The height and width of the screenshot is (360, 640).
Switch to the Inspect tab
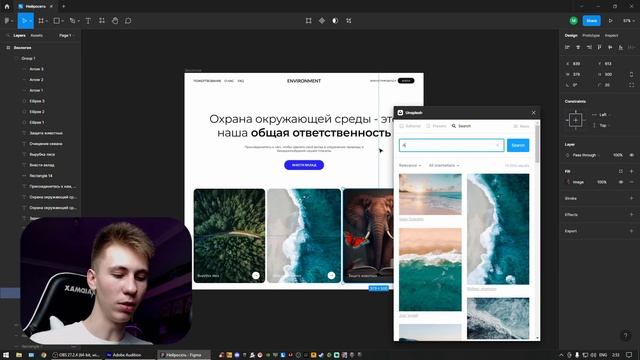coord(611,36)
